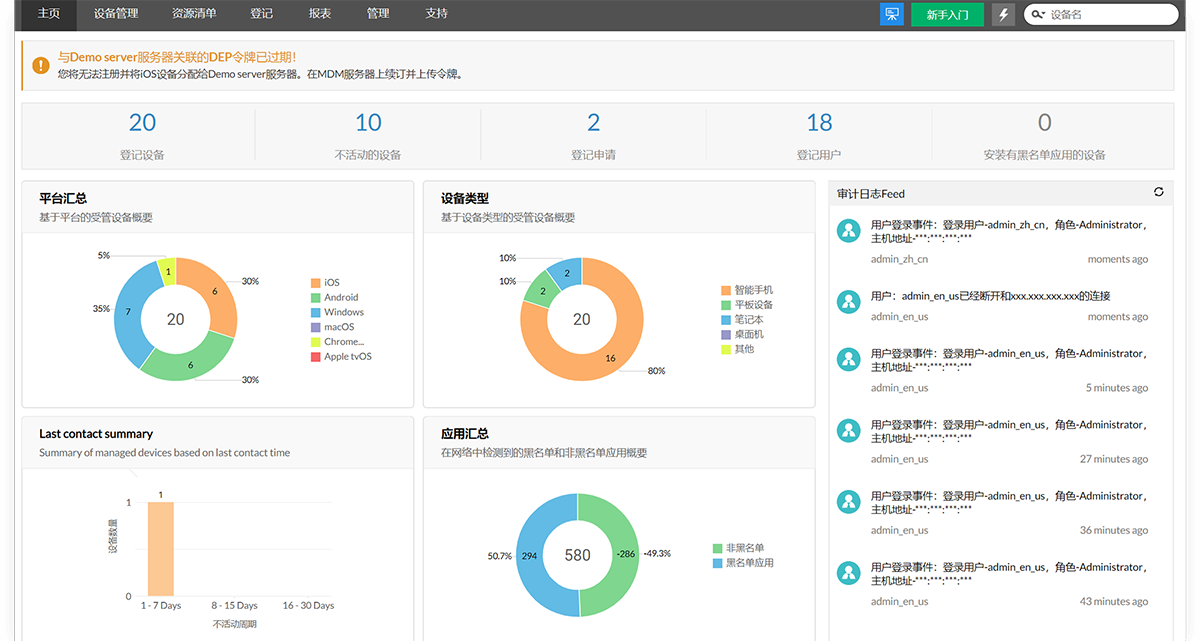Open the 登记设备 count of 20
The width and height of the screenshot is (1200, 641).
142,123
